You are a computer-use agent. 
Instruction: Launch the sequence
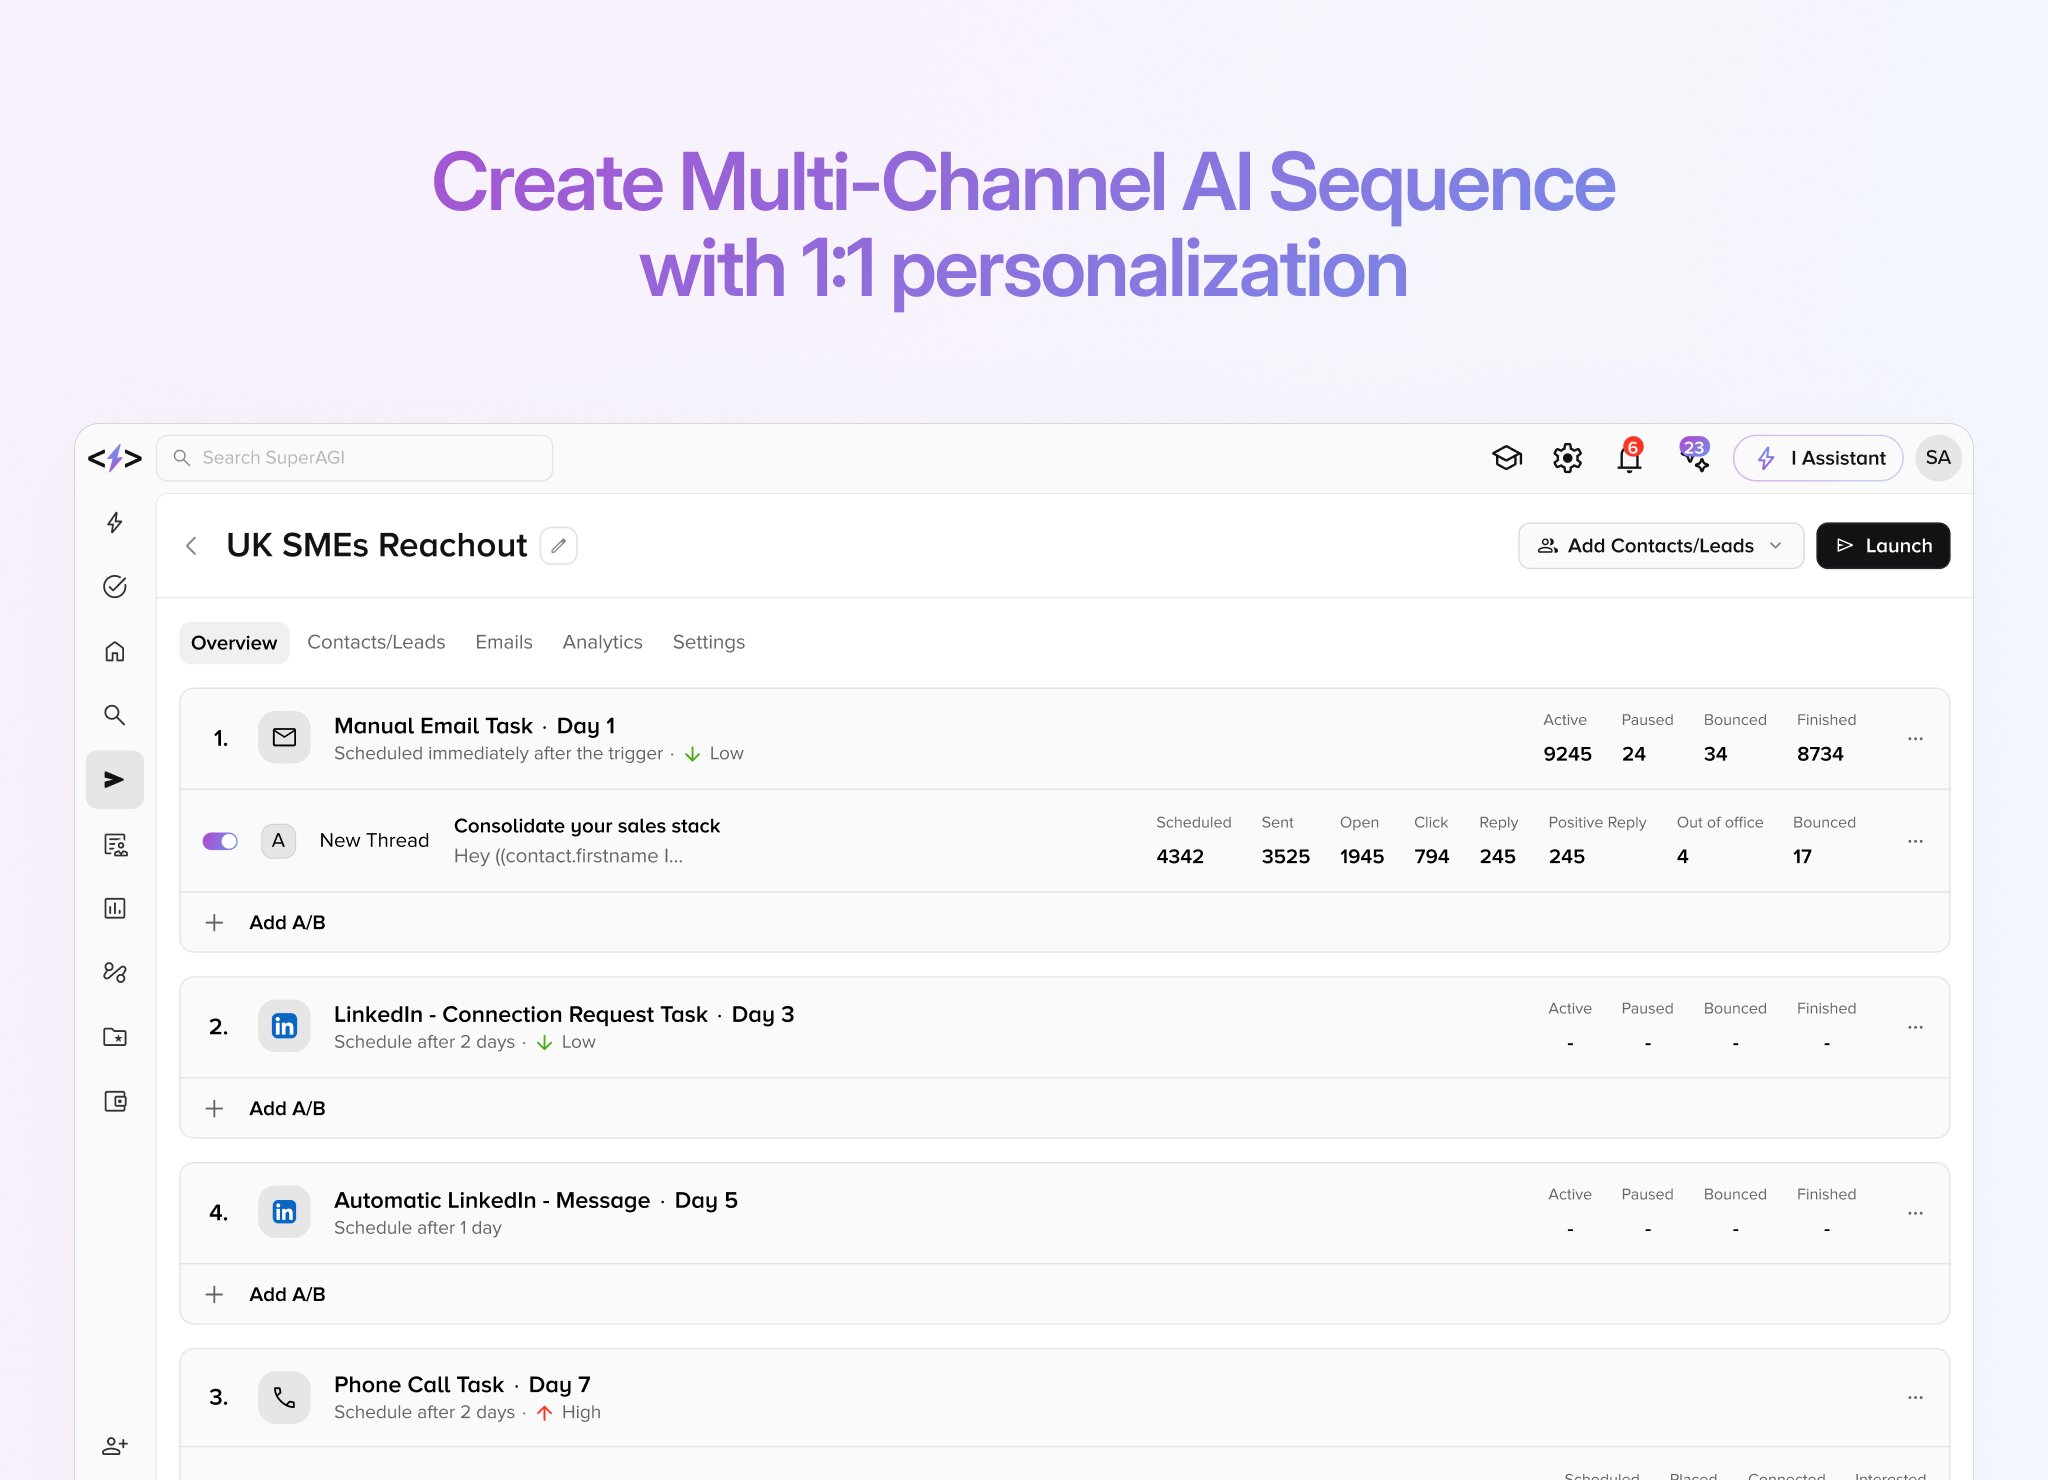[1883, 546]
